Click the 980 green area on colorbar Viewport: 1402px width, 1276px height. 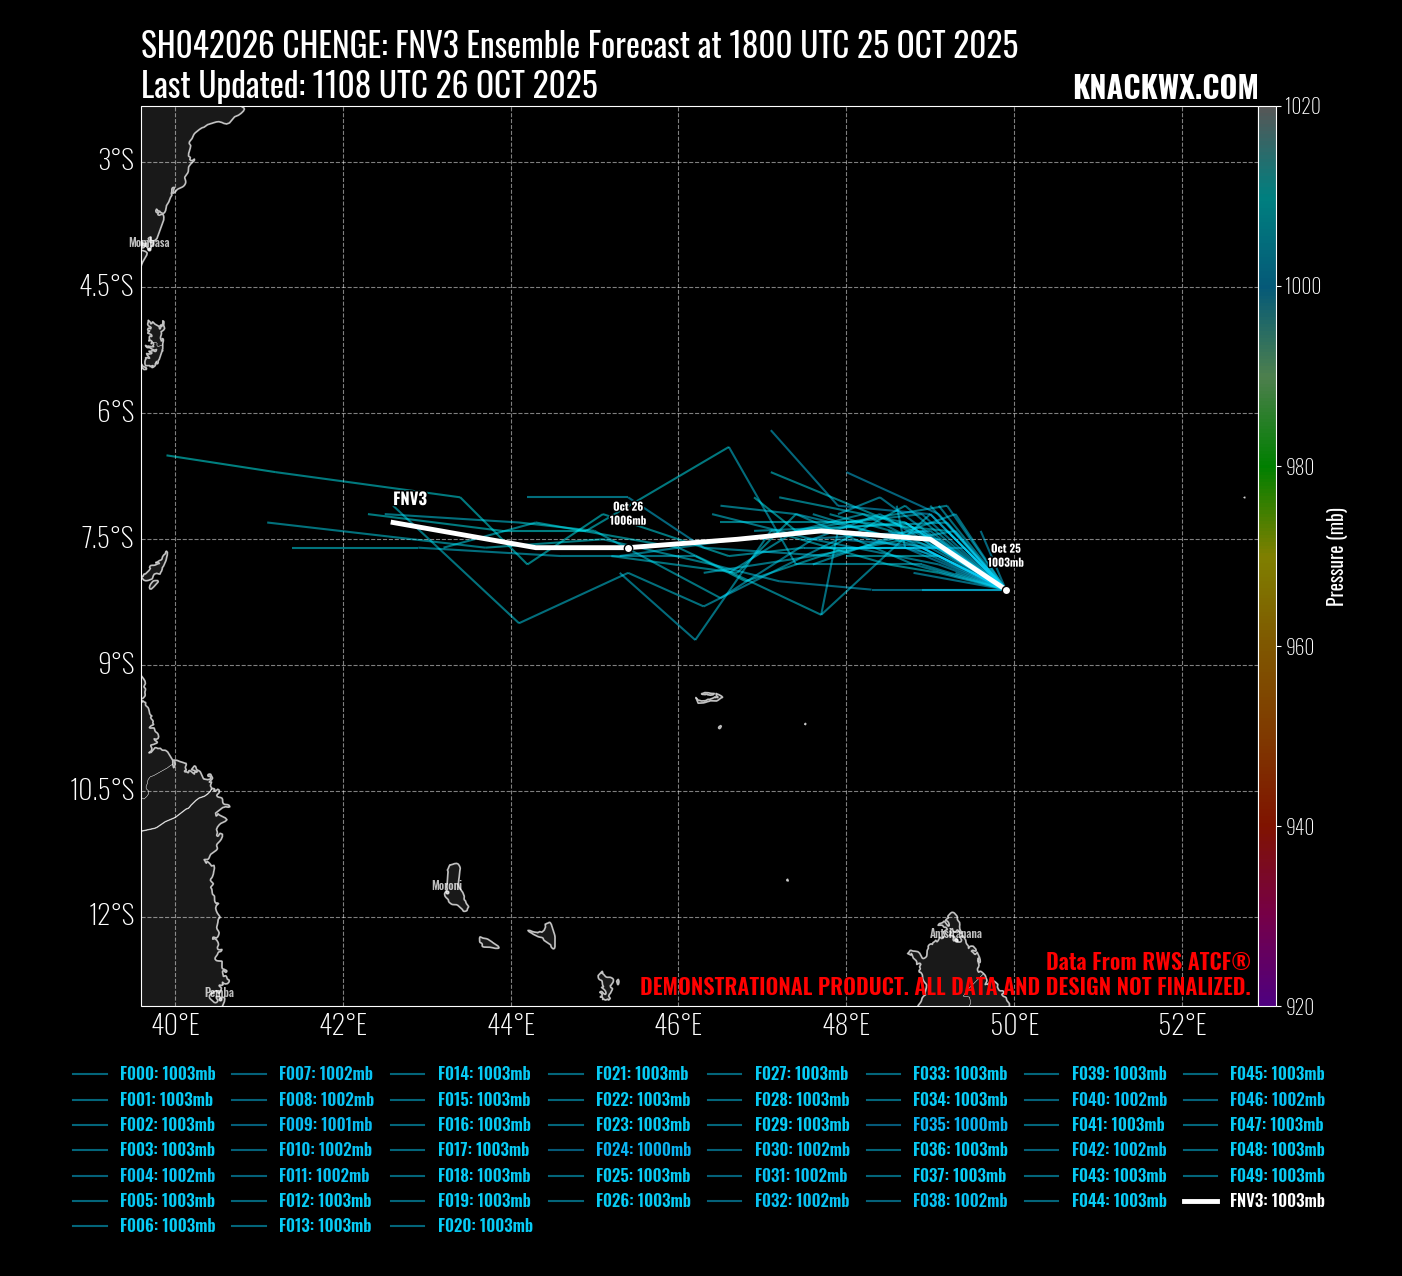tap(1267, 467)
